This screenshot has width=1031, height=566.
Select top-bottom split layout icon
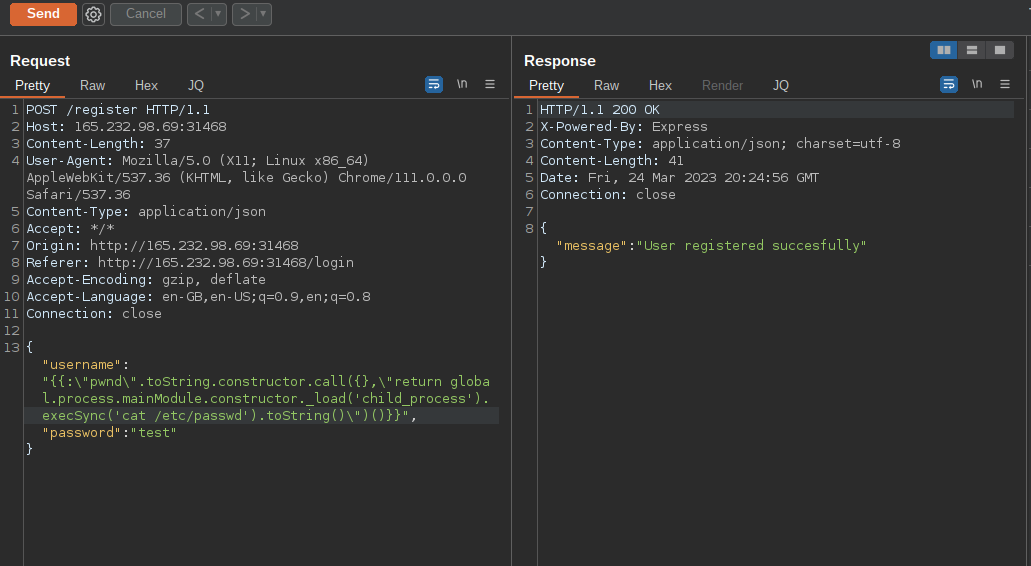click(x=972, y=50)
